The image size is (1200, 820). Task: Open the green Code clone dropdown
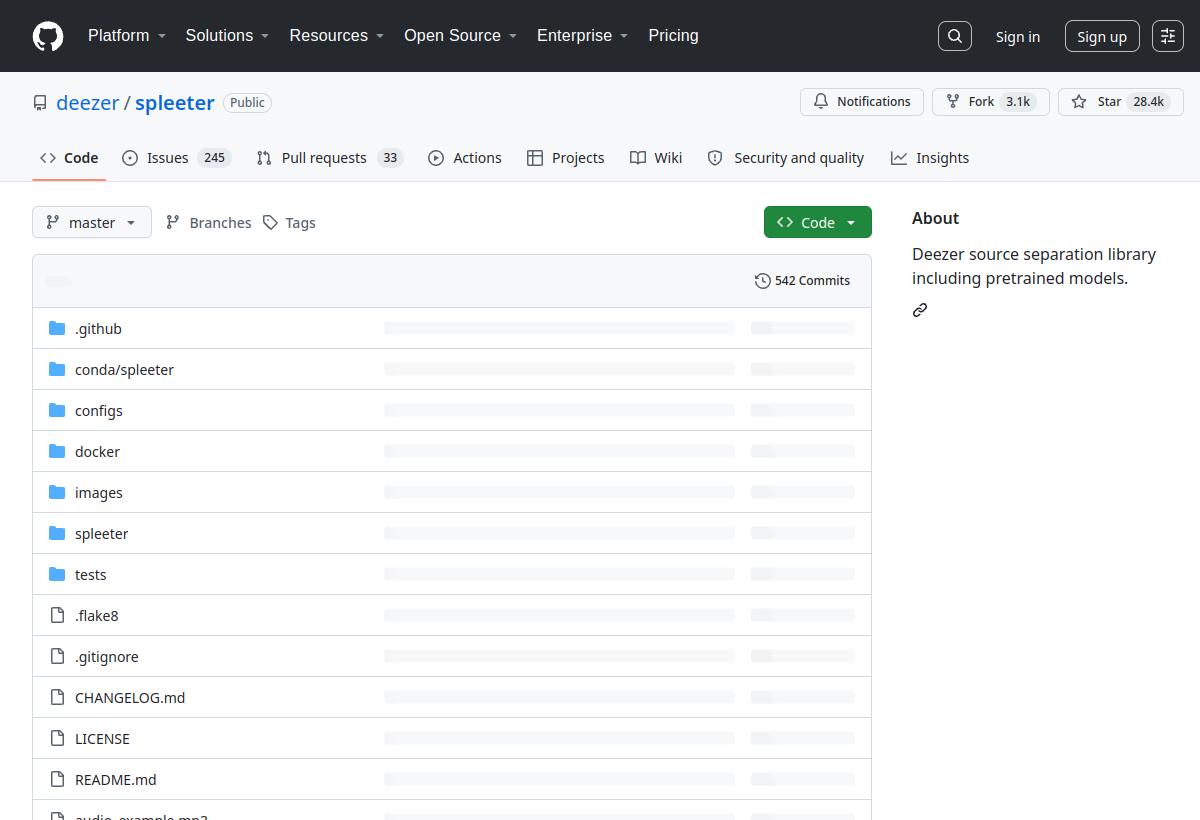tap(818, 222)
